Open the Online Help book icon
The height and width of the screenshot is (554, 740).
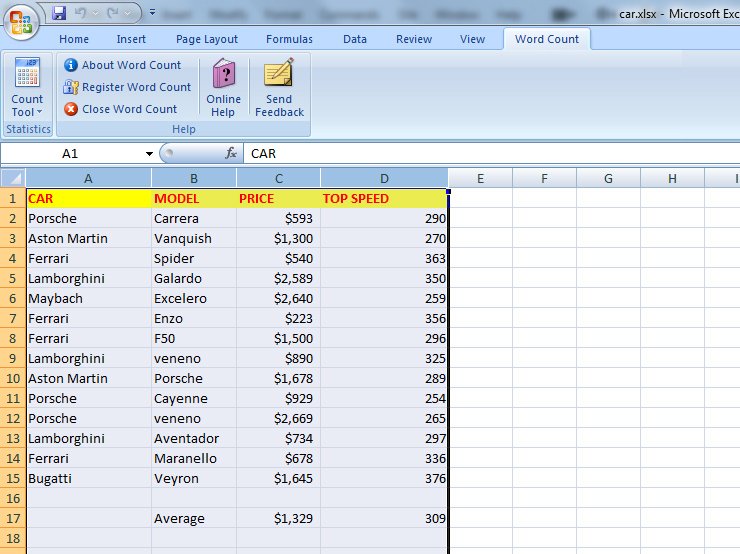pos(224,73)
